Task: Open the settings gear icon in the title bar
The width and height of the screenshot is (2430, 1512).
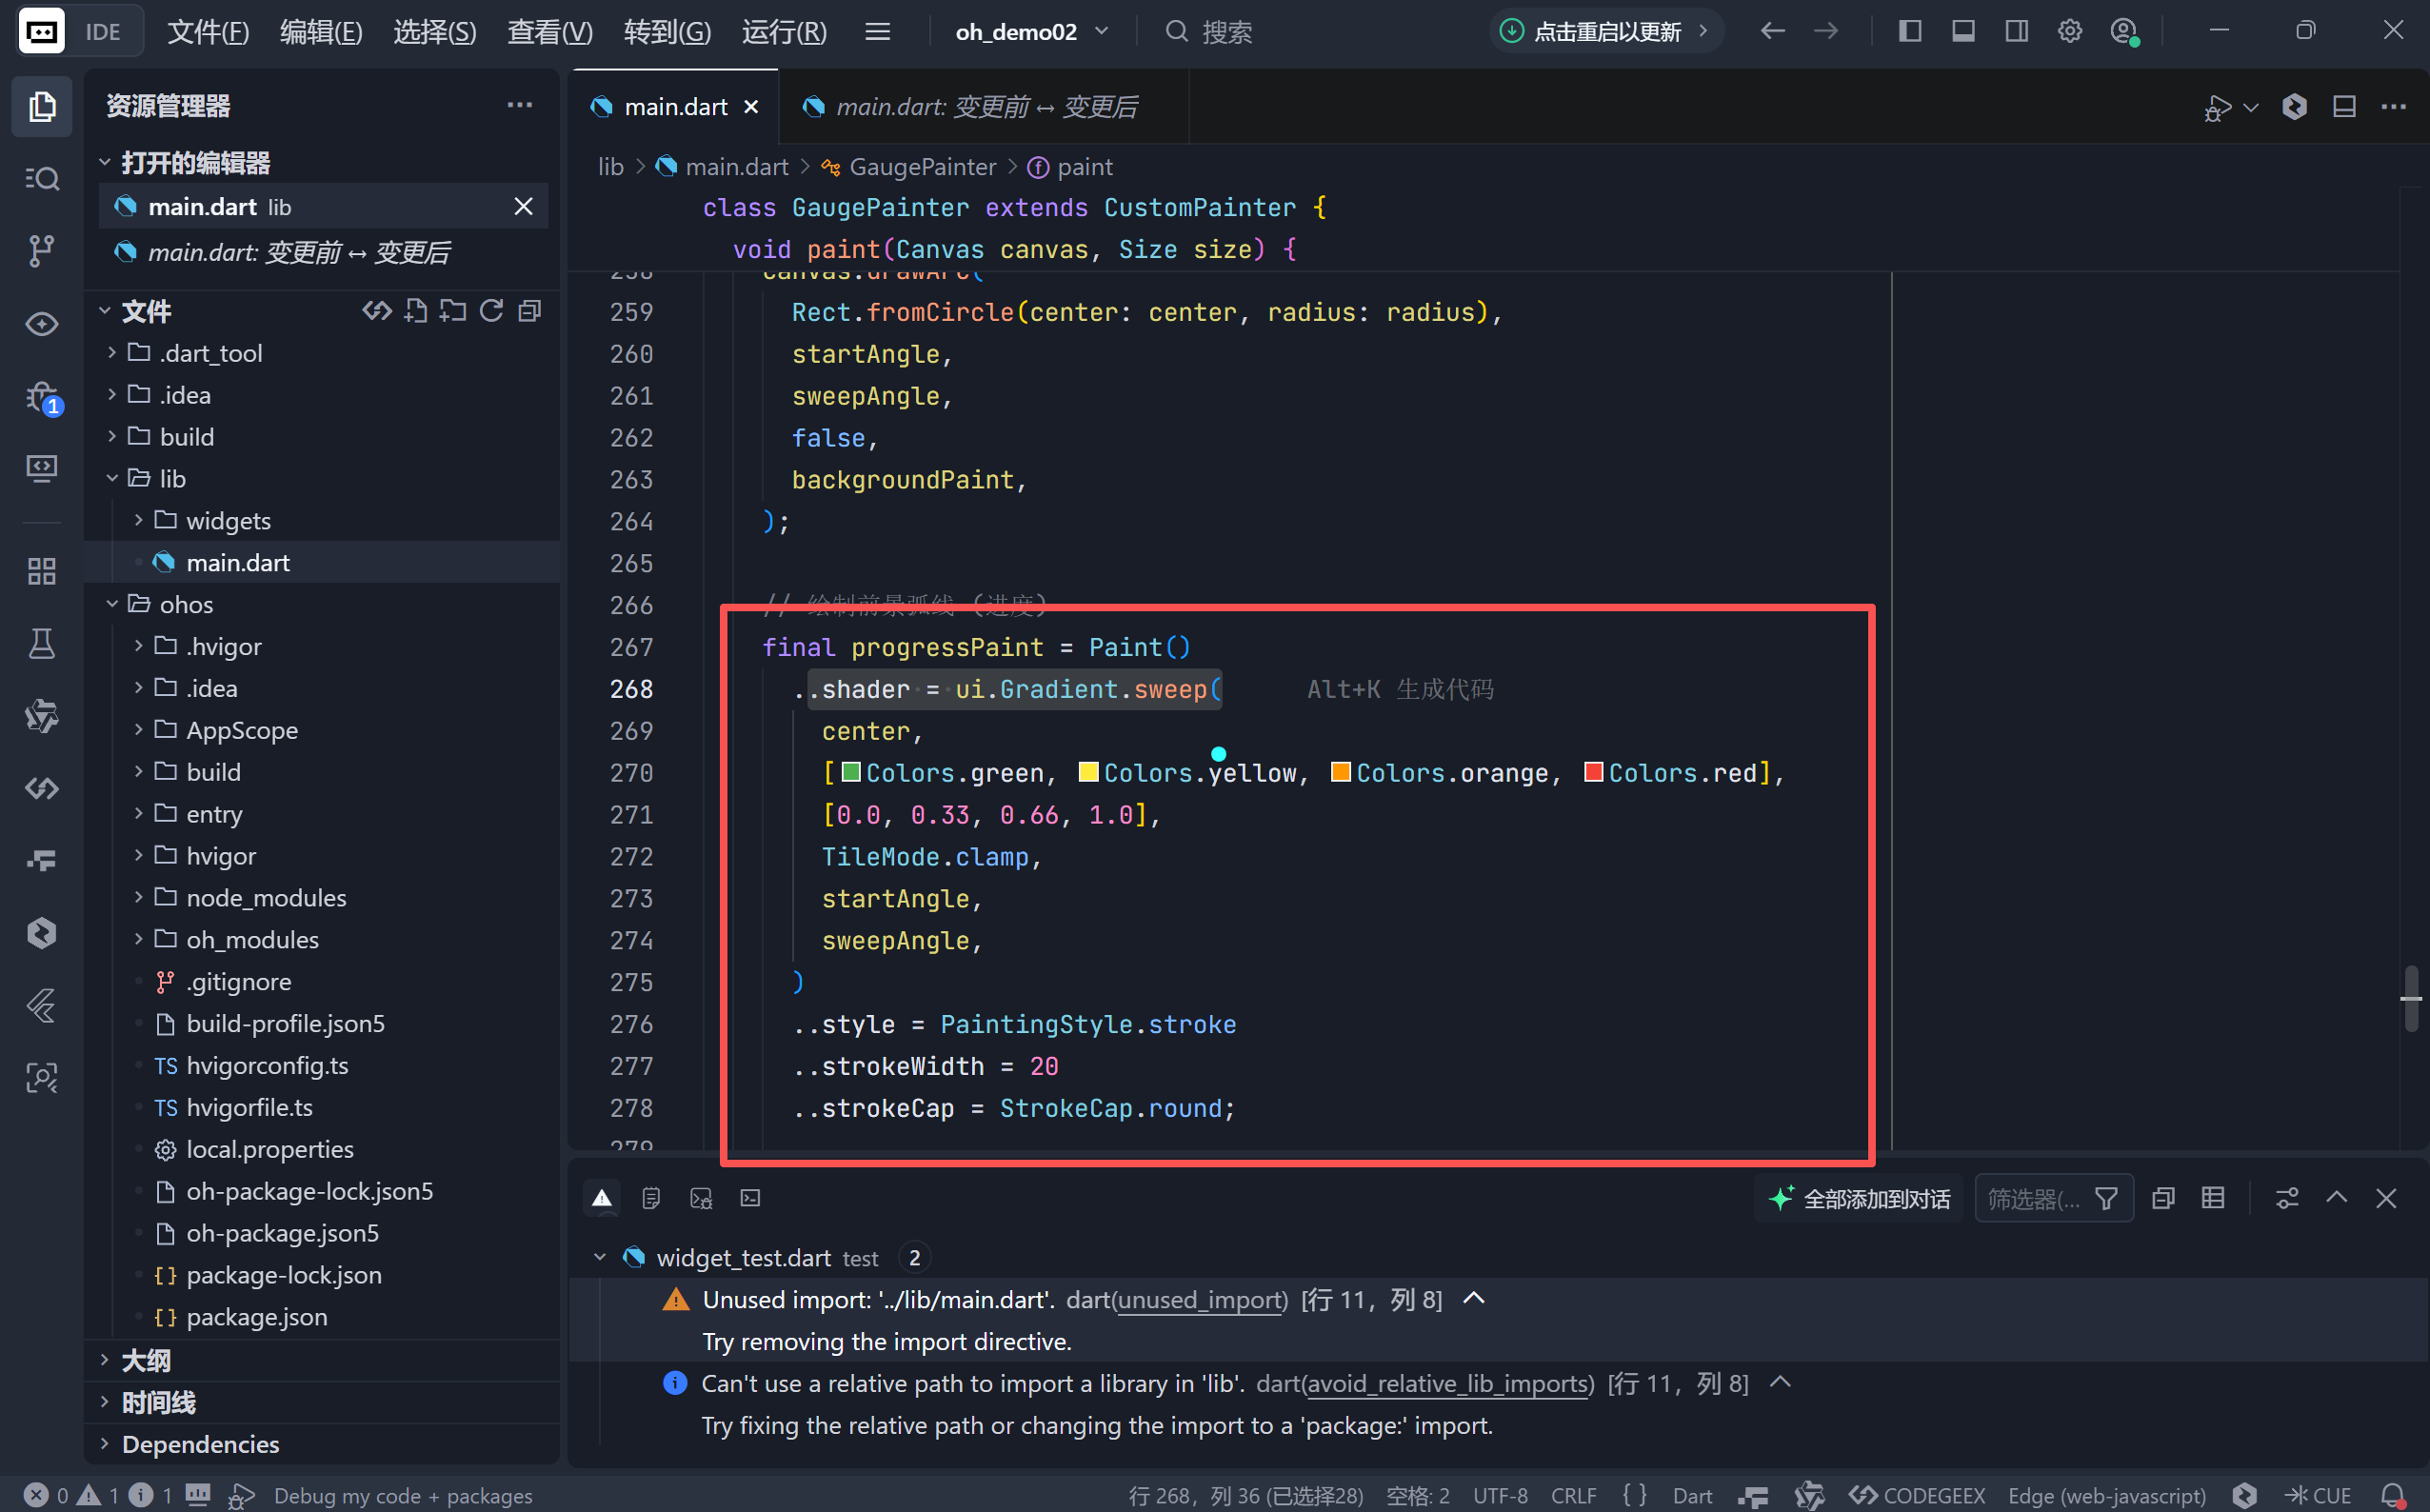Action: click(2069, 31)
